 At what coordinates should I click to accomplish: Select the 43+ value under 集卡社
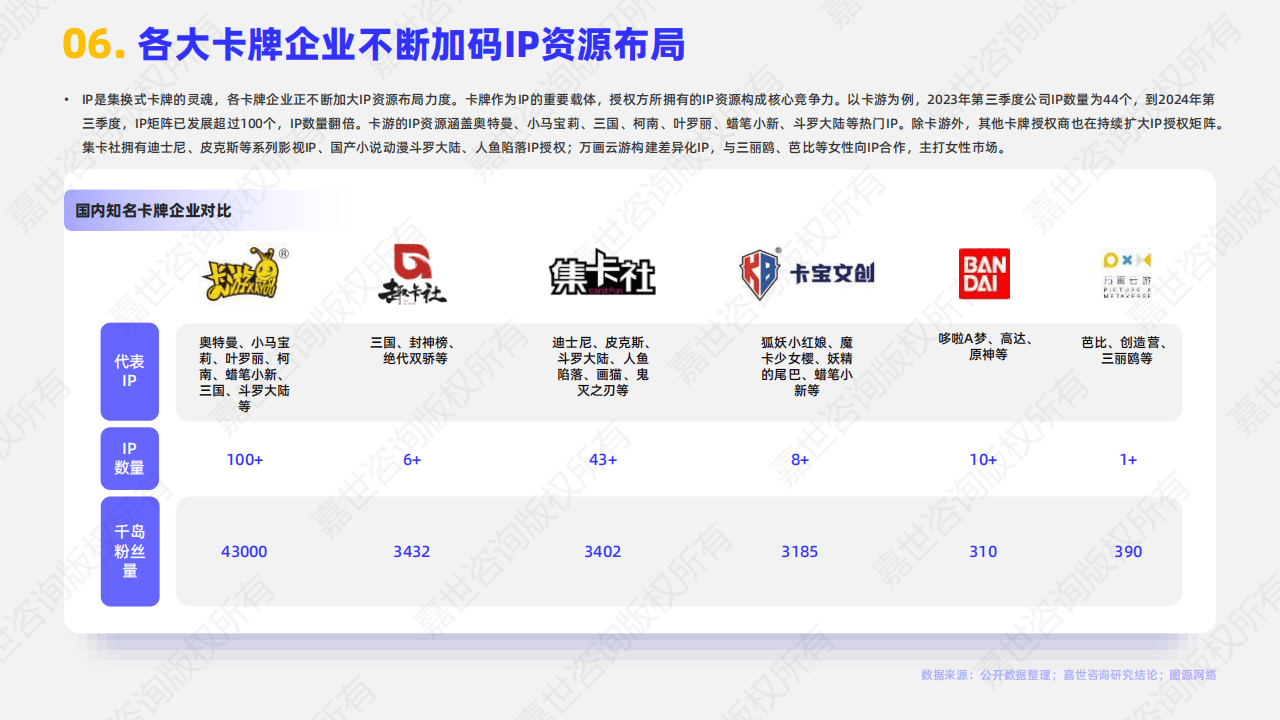[x=603, y=460]
